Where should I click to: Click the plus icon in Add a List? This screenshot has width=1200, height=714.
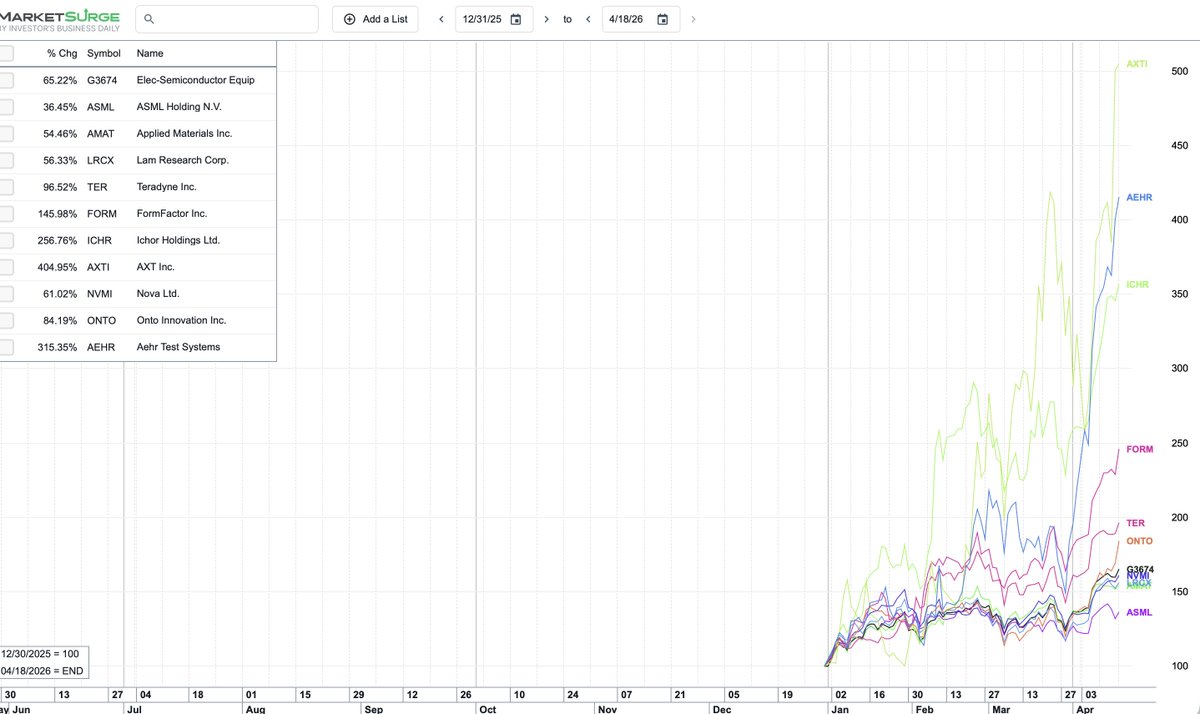point(349,19)
